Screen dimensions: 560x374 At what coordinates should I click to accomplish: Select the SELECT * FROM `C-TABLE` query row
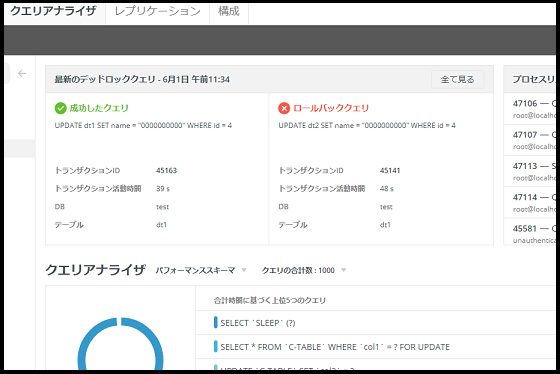point(376,347)
